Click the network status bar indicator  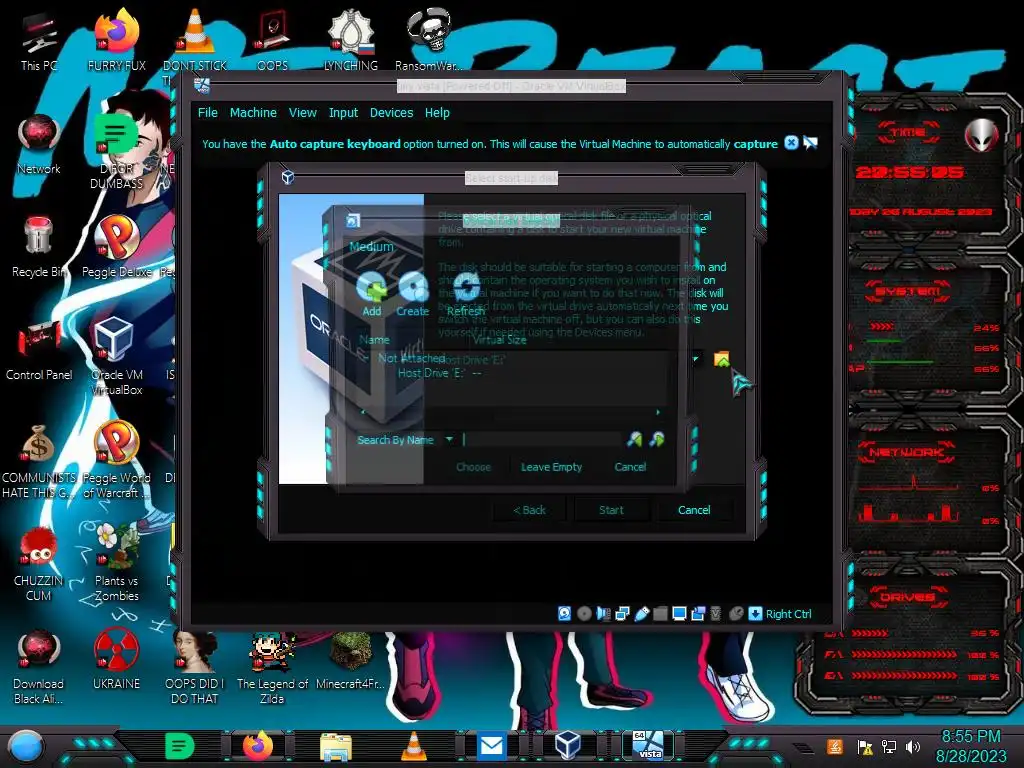point(622,614)
